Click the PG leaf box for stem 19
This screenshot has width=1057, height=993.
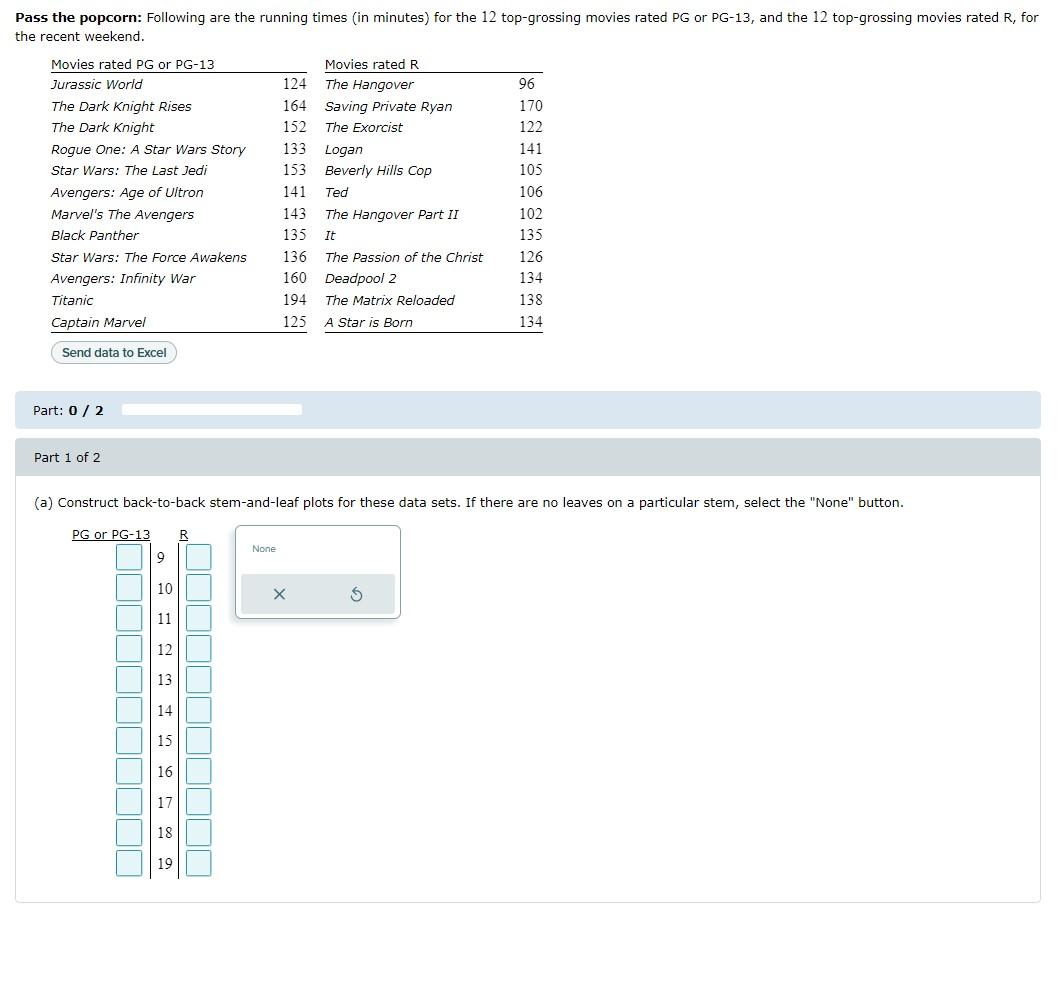point(129,863)
